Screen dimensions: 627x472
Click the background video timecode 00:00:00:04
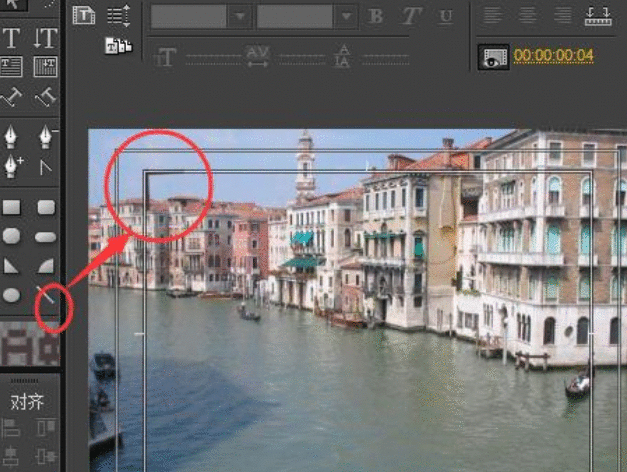coord(554,56)
